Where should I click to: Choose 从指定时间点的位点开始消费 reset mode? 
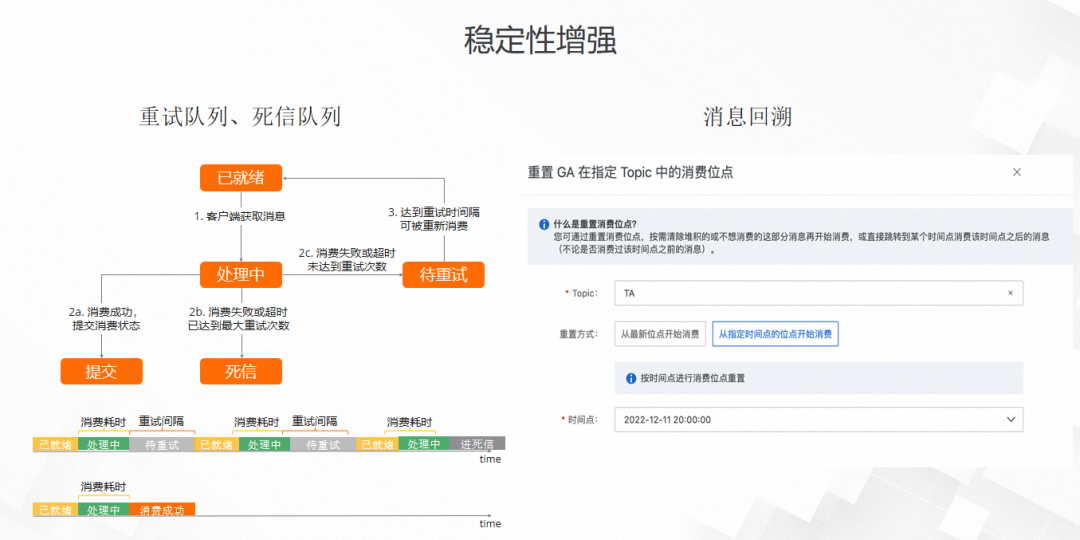[x=775, y=334]
